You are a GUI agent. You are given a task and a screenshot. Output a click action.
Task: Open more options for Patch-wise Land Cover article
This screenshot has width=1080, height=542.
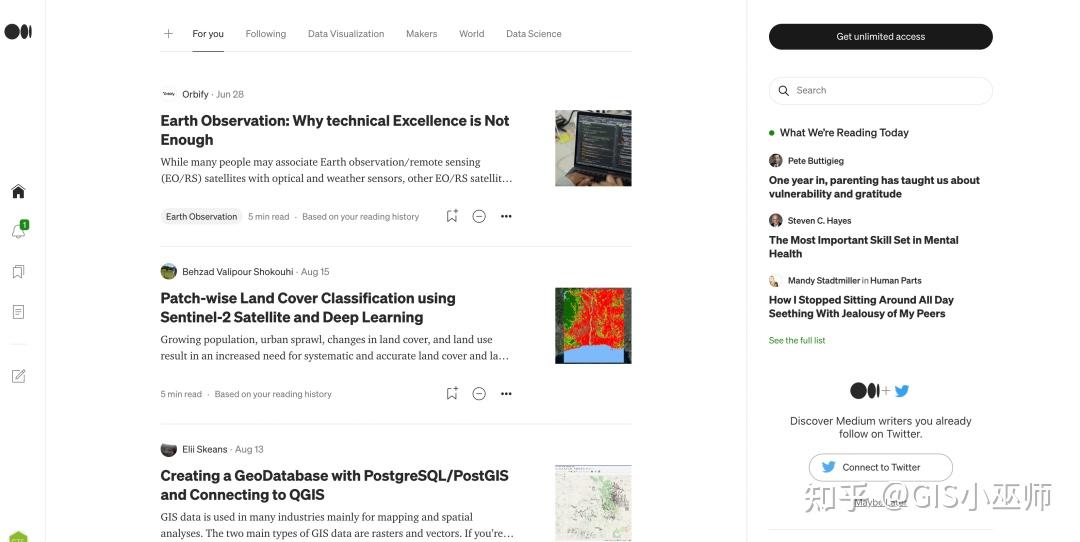coord(506,394)
